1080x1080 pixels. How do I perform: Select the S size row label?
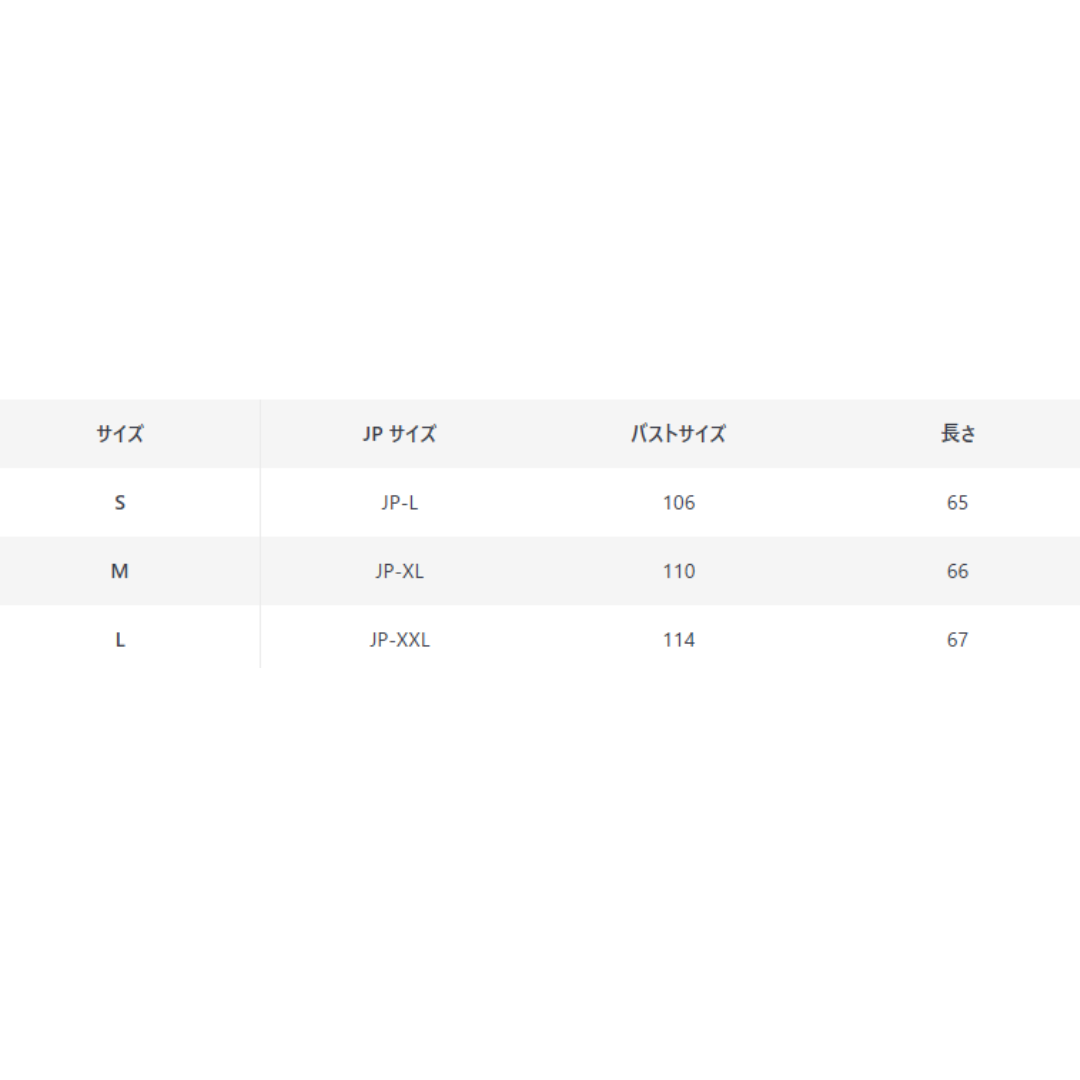coord(120,503)
